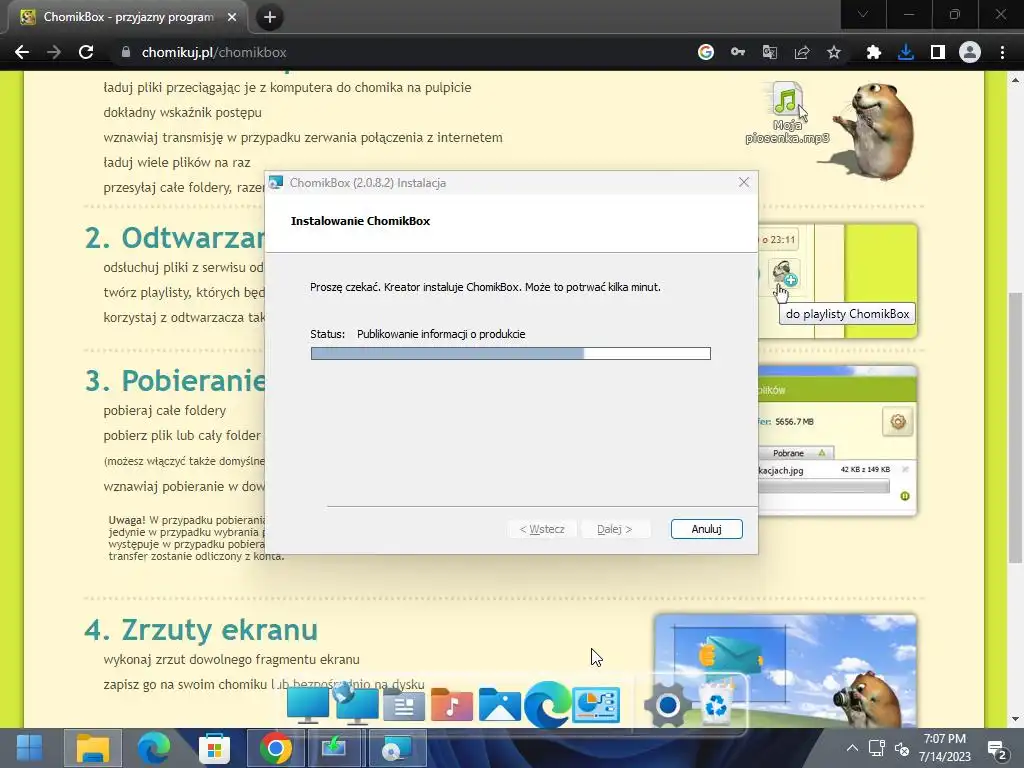The height and width of the screenshot is (768, 1024).
Task: Click the page vertical scrollbar thumb
Action: click(x=1015, y=428)
